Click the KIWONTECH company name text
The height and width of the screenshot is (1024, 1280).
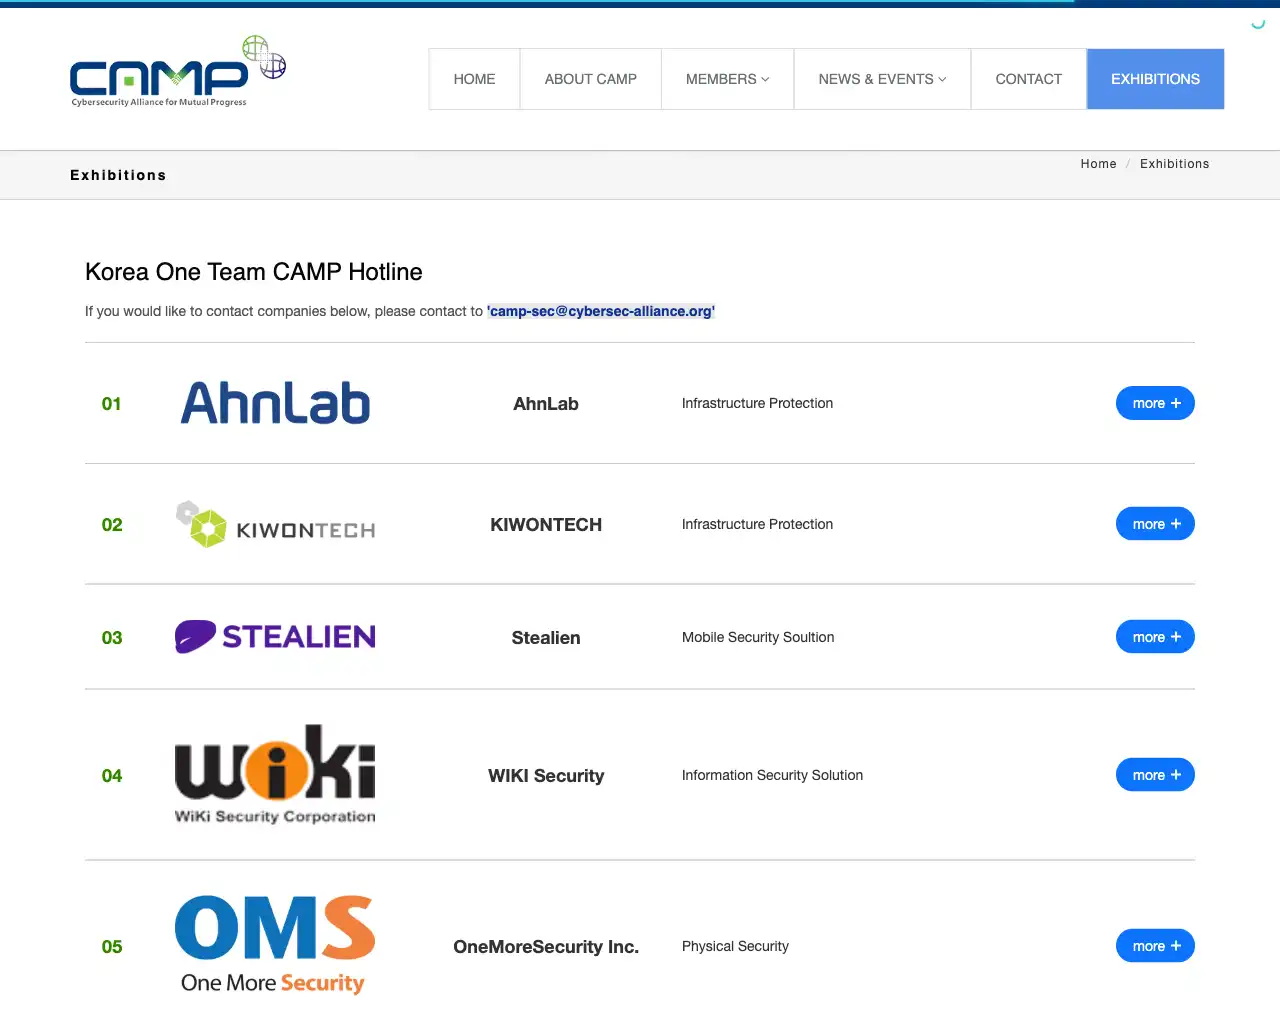pos(546,525)
